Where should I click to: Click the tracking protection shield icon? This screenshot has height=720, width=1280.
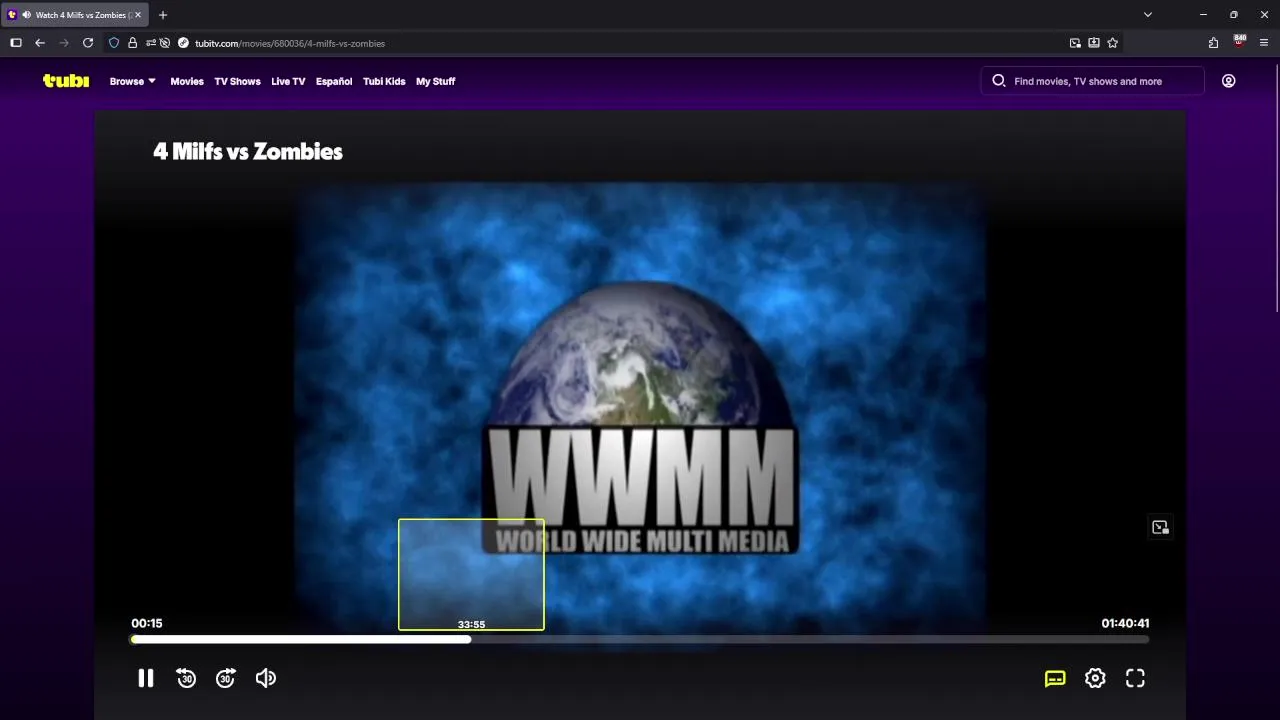point(114,43)
